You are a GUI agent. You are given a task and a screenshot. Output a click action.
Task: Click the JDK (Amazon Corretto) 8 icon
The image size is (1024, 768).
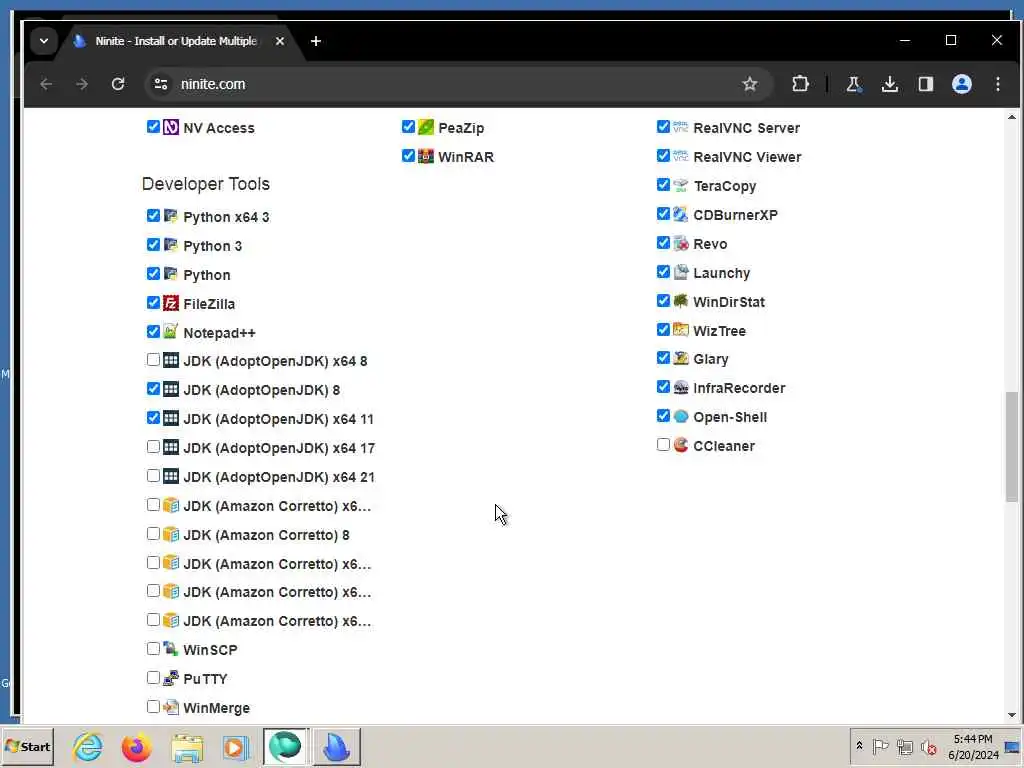tap(170, 534)
